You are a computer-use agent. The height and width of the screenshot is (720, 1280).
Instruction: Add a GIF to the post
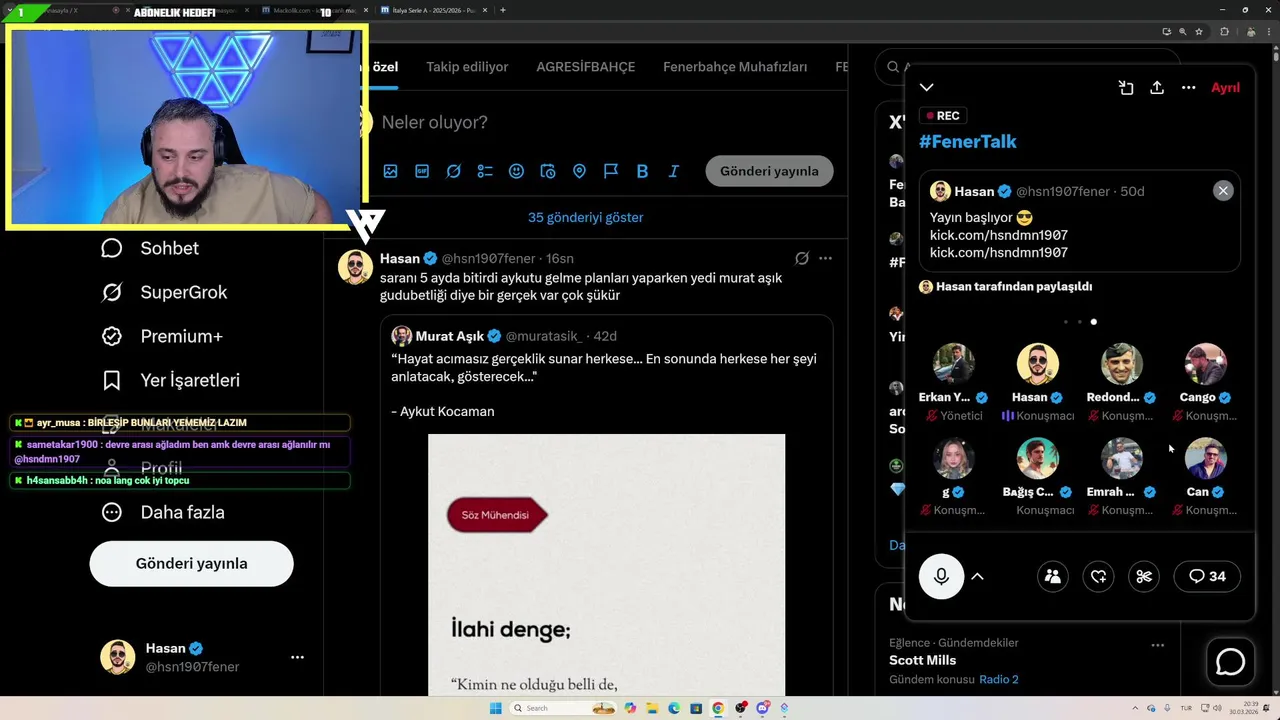tap(422, 171)
